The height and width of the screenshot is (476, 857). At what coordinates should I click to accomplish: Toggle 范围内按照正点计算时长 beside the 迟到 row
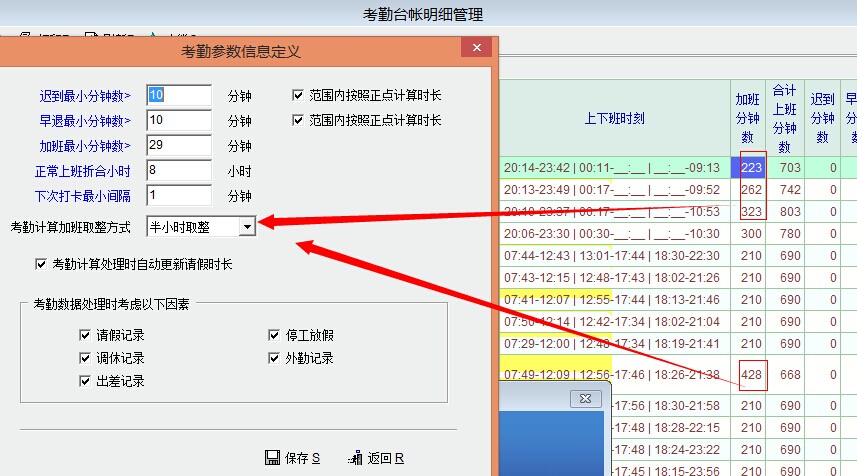point(298,95)
